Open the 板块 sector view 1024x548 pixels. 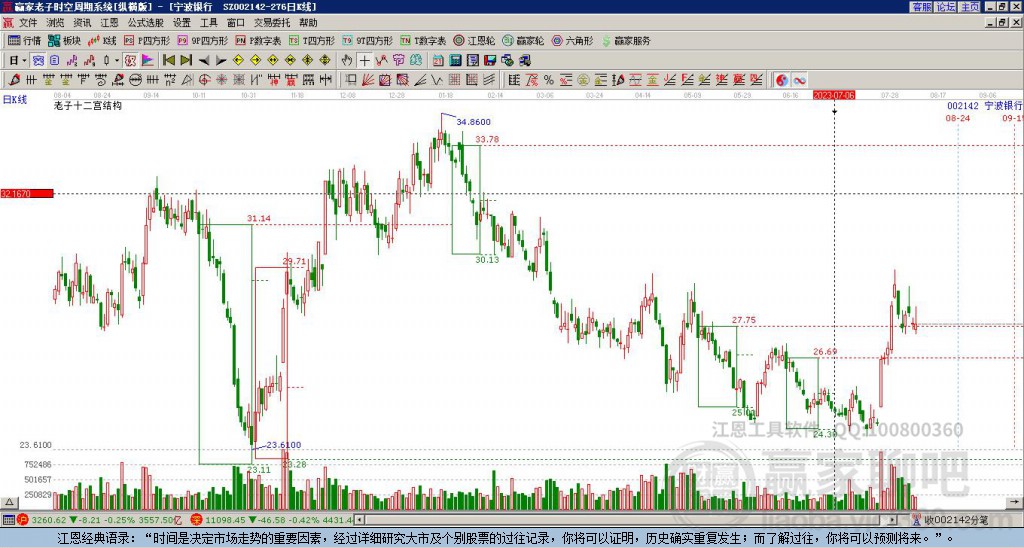pyautogui.click(x=65, y=40)
